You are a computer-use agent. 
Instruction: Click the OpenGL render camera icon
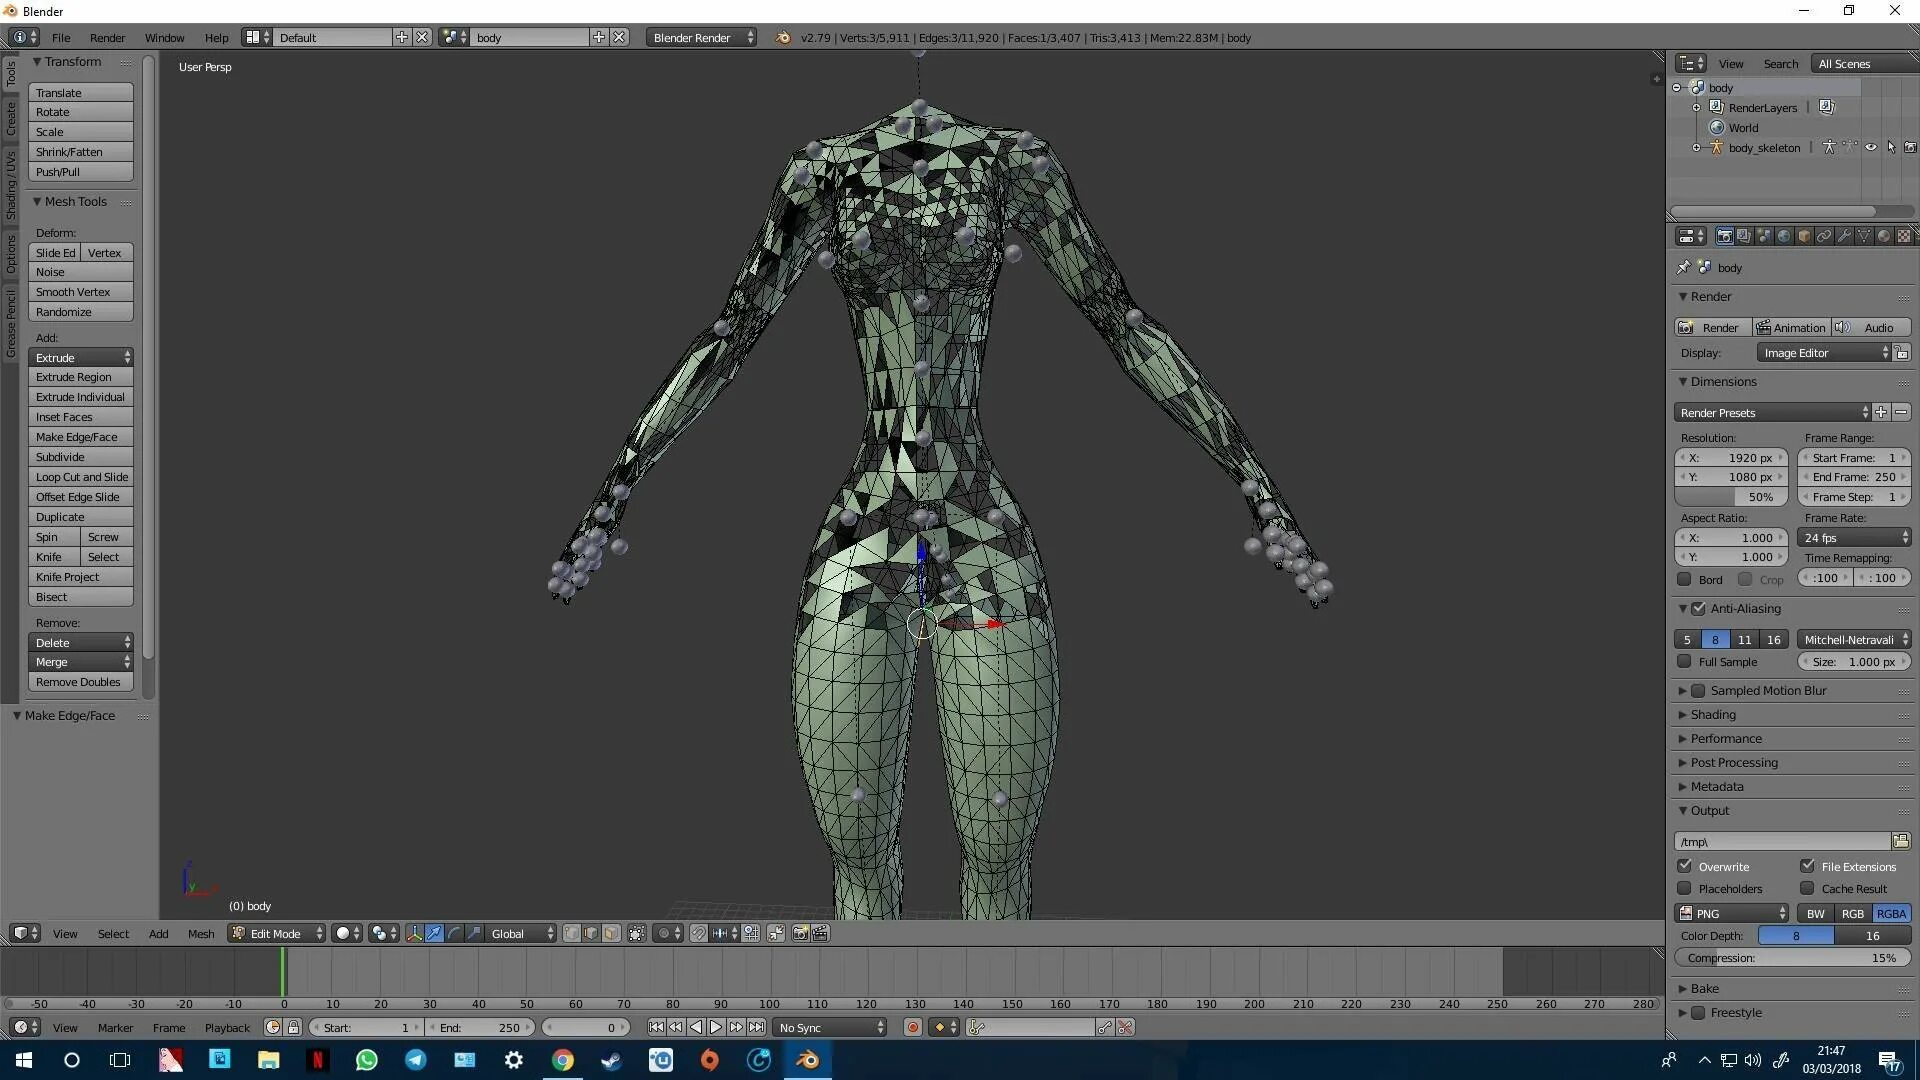click(800, 933)
